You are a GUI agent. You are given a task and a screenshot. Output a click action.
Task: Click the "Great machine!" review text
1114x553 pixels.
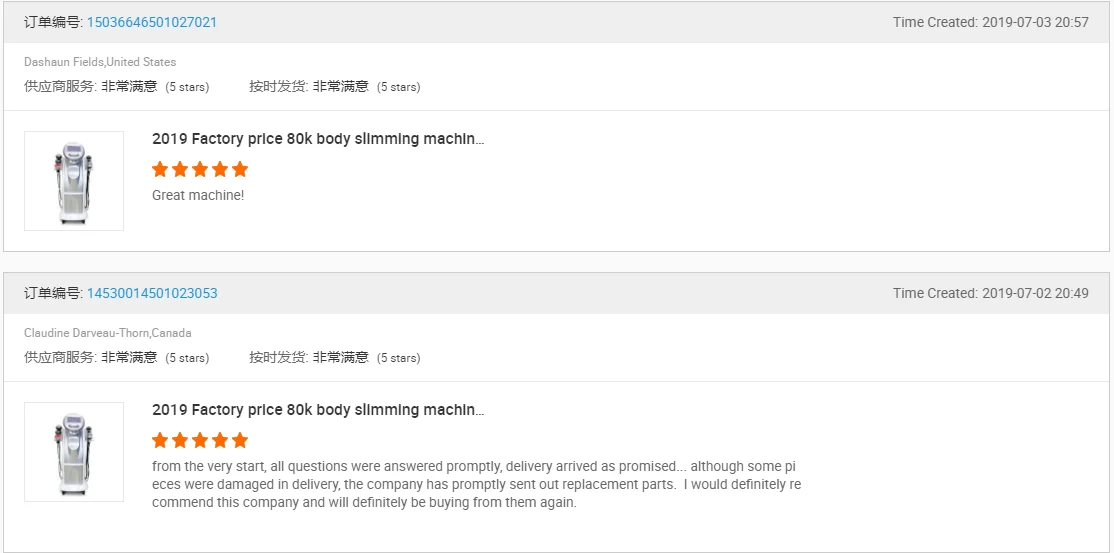coord(198,196)
